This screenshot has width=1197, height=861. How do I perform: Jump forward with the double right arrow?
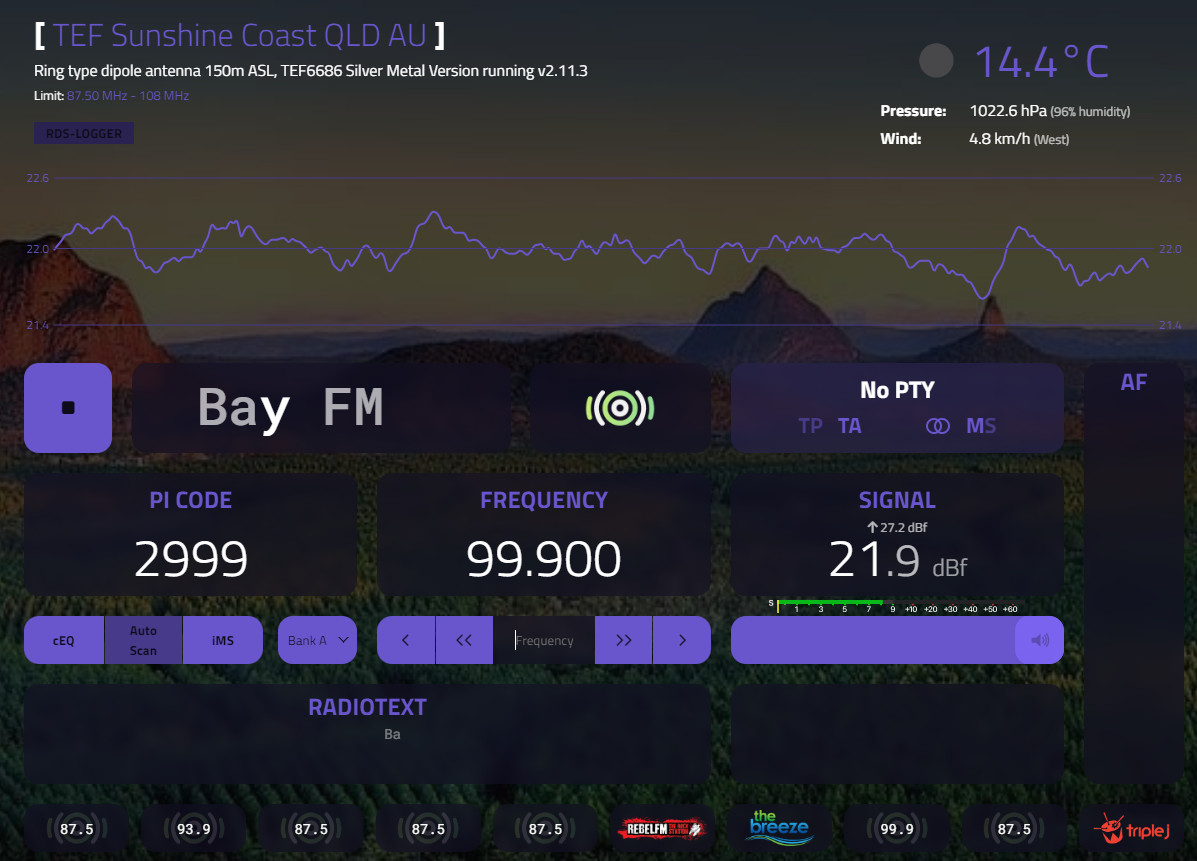[624, 640]
